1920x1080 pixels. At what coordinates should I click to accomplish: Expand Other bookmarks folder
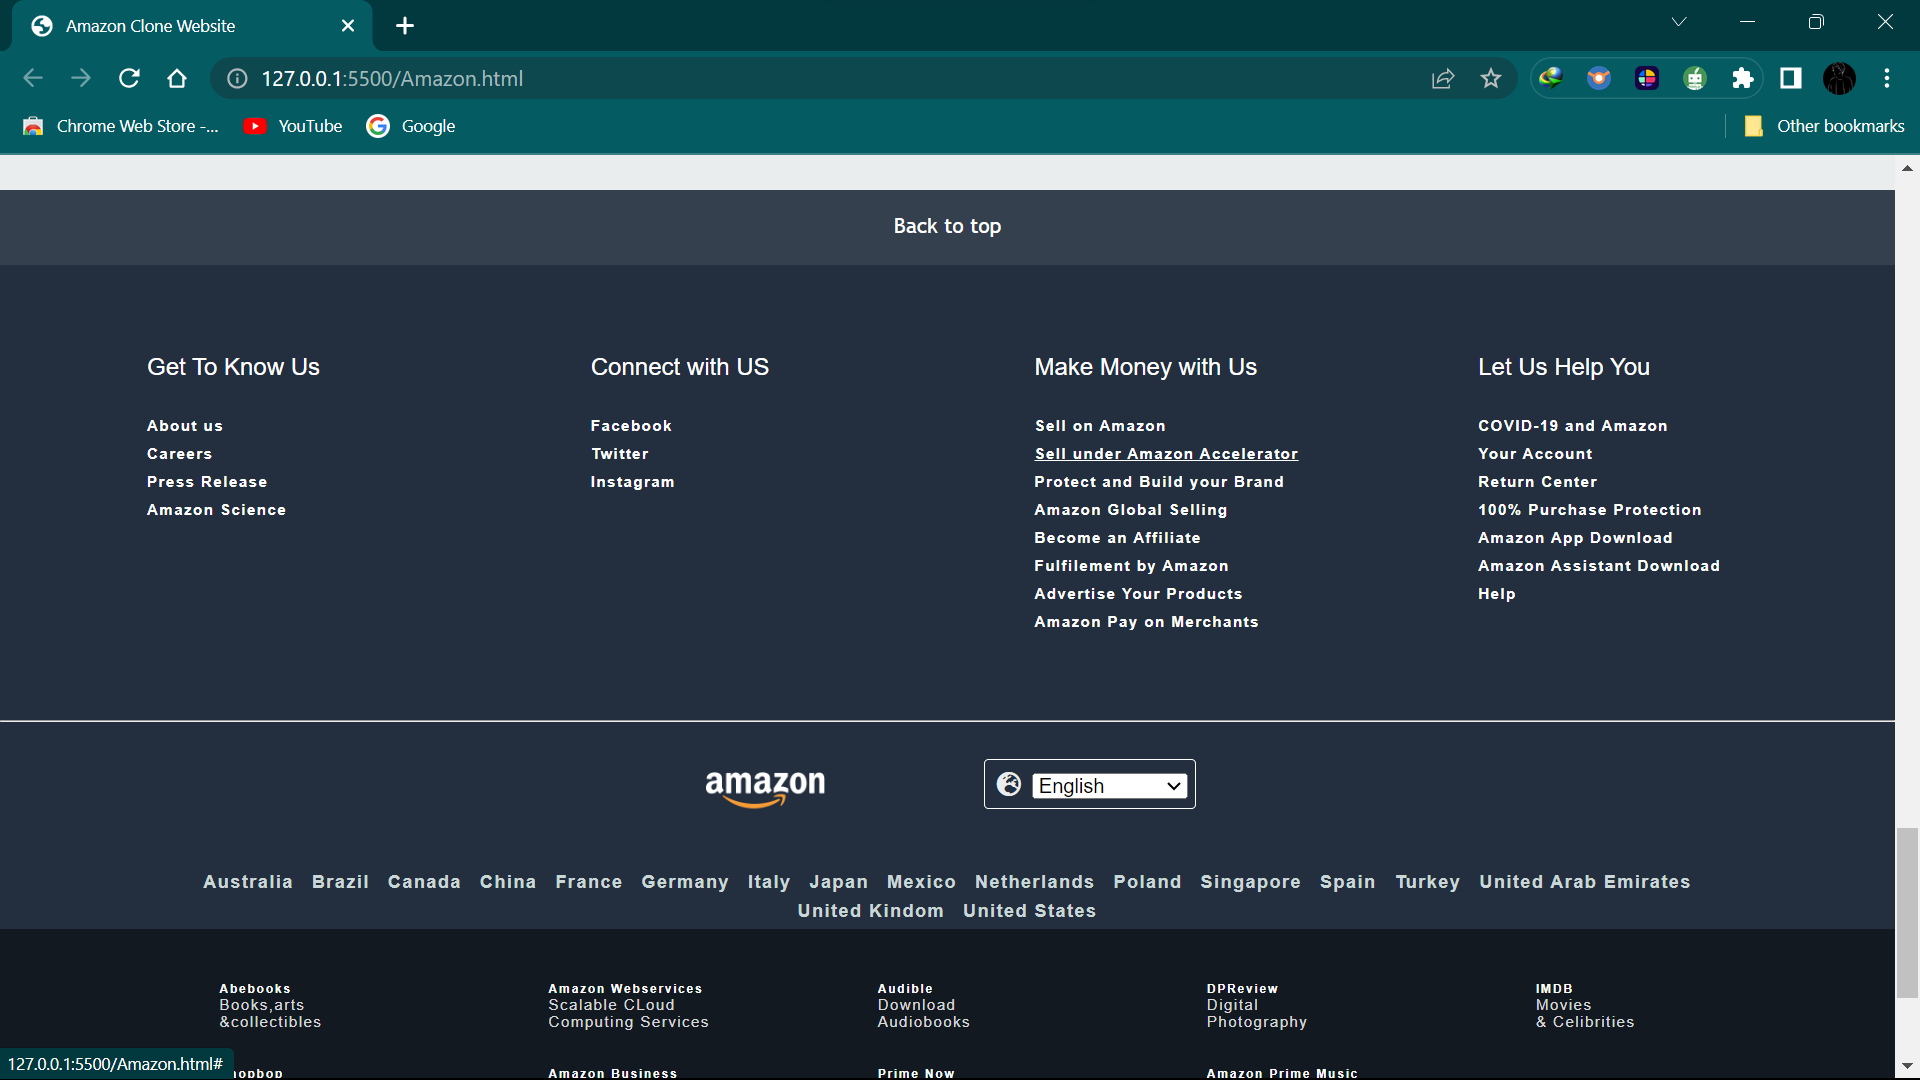coord(1822,126)
